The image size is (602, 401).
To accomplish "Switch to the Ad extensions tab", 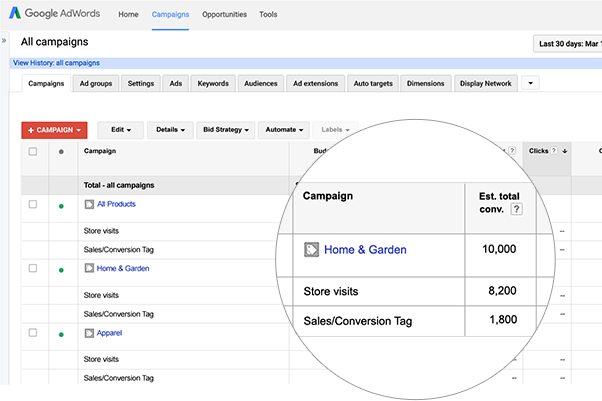I will click(x=316, y=83).
